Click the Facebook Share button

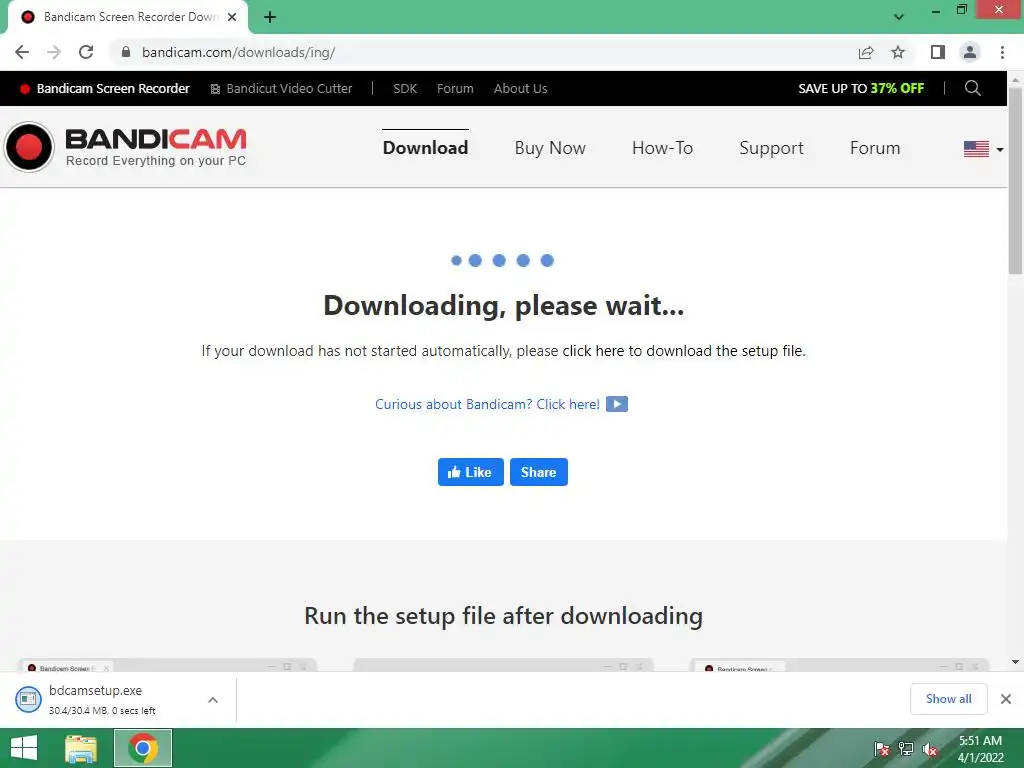point(539,472)
